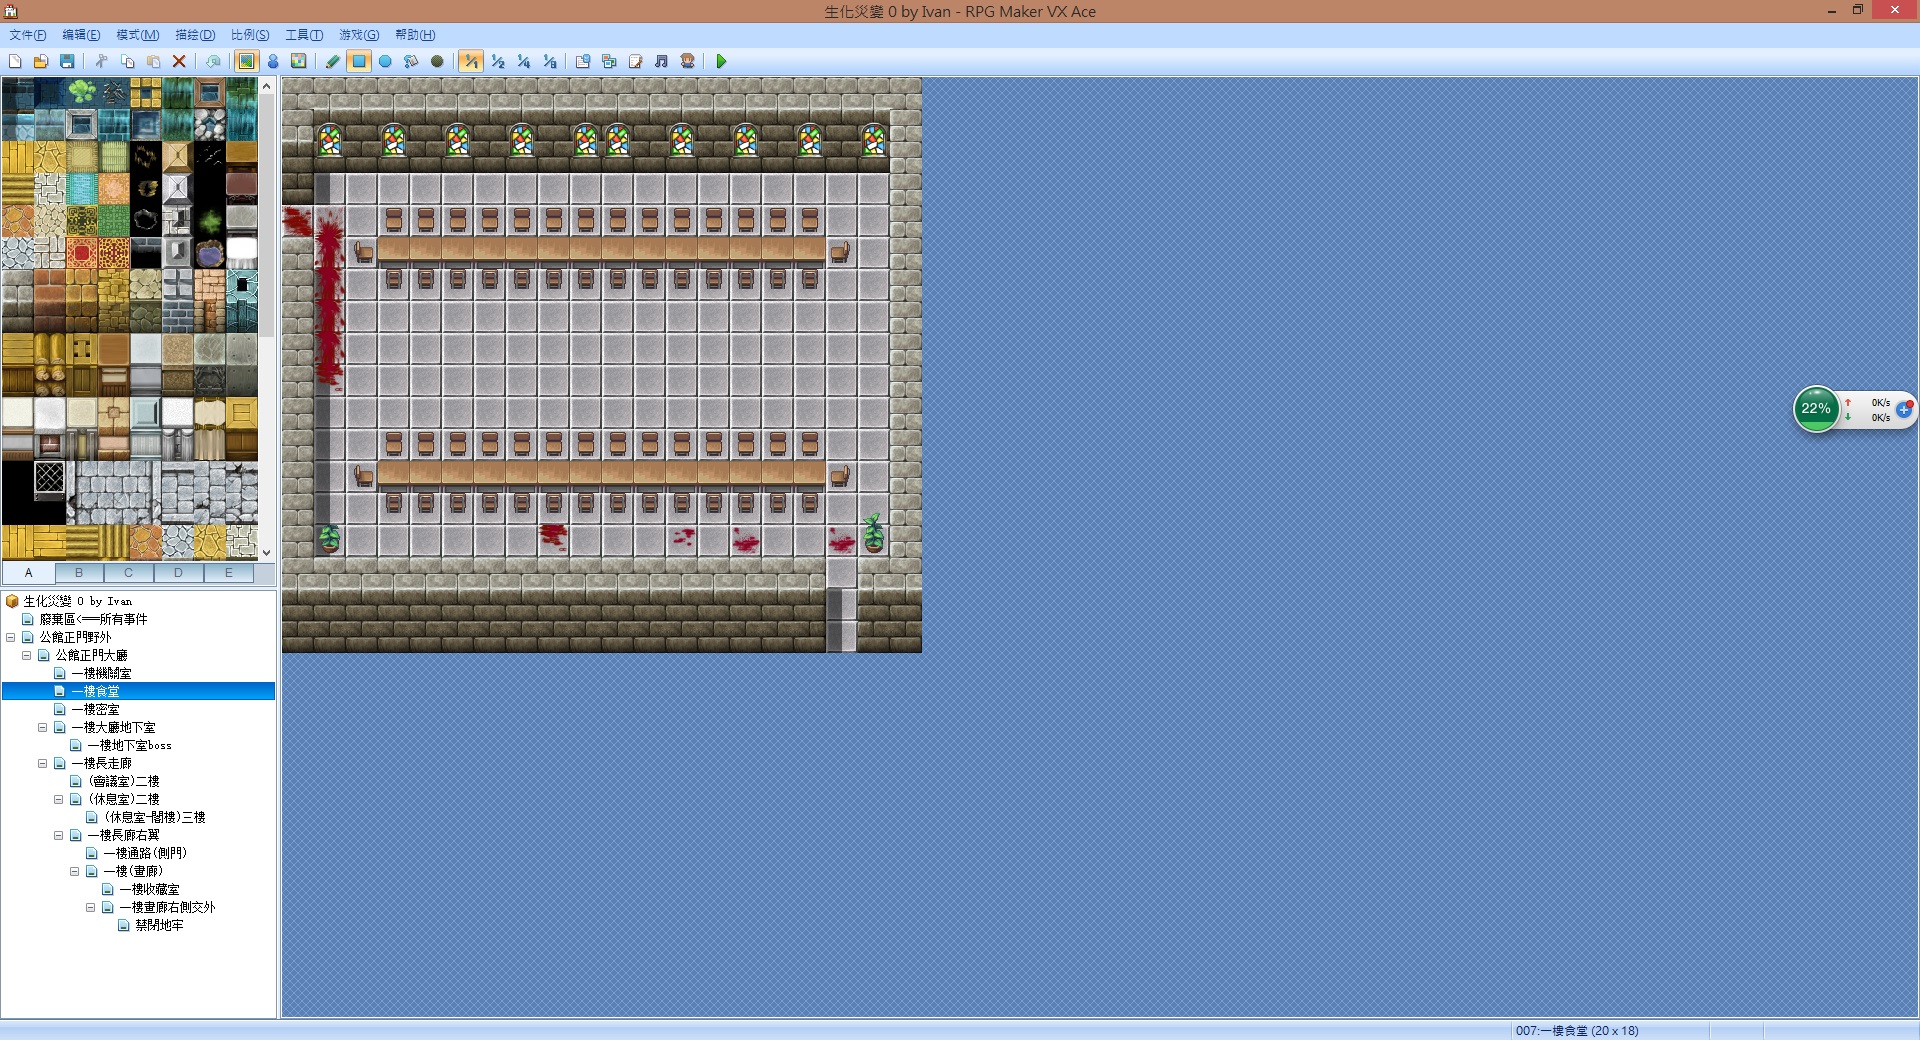Switch to tileset tab B
Image resolution: width=1920 pixels, height=1040 pixels.
(79, 573)
